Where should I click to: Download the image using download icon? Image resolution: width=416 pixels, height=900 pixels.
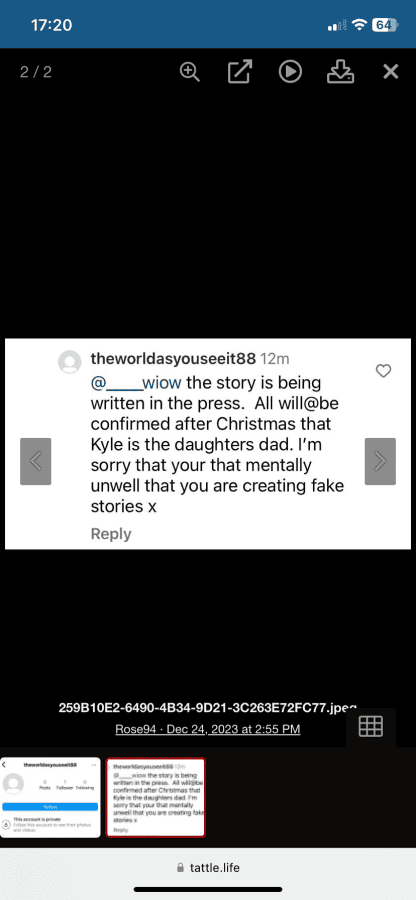pos(340,72)
